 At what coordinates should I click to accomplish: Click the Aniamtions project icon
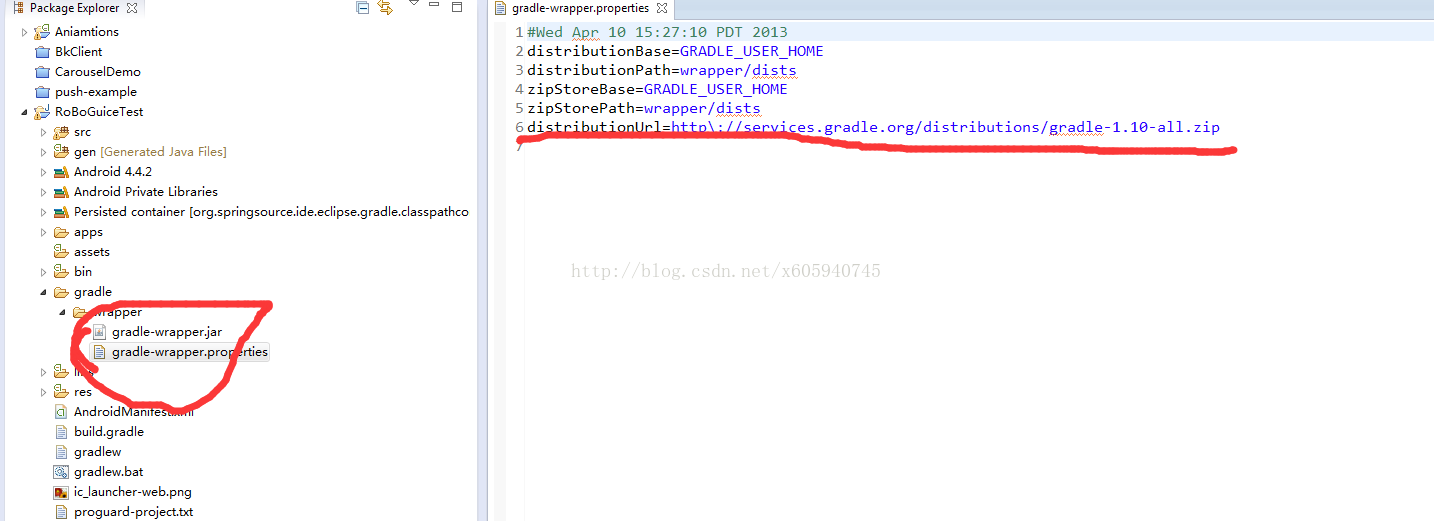pyautogui.click(x=42, y=32)
